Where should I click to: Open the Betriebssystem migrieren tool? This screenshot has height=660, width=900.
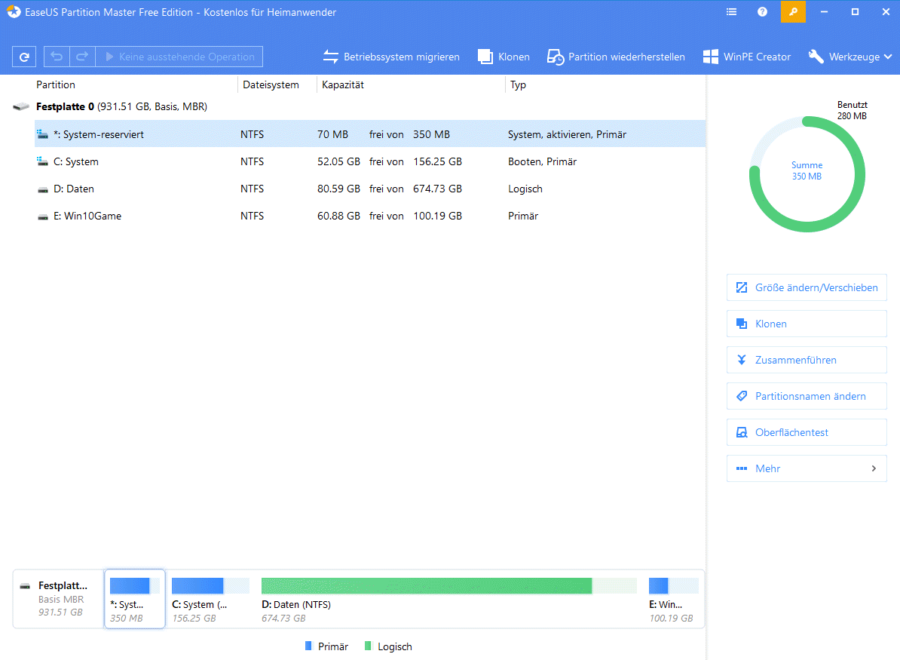394,57
